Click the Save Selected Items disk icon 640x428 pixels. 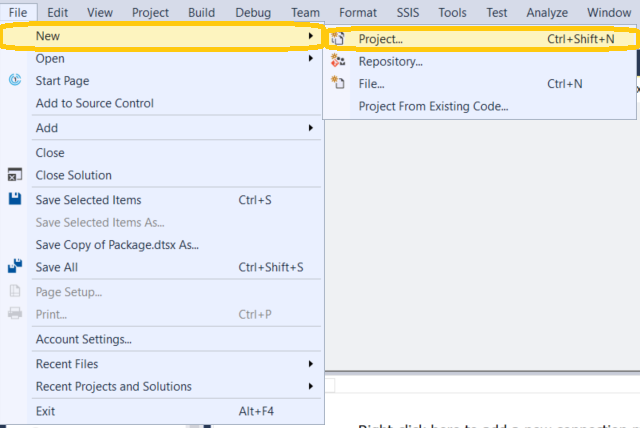click(x=15, y=200)
